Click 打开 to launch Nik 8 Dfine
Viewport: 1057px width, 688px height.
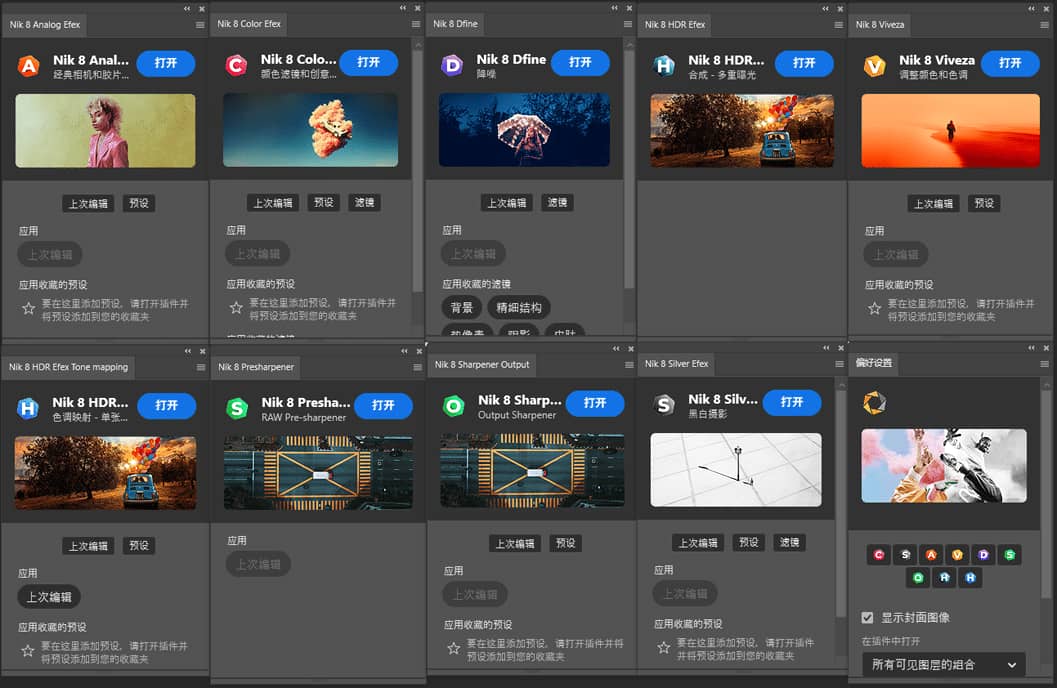[580, 63]
